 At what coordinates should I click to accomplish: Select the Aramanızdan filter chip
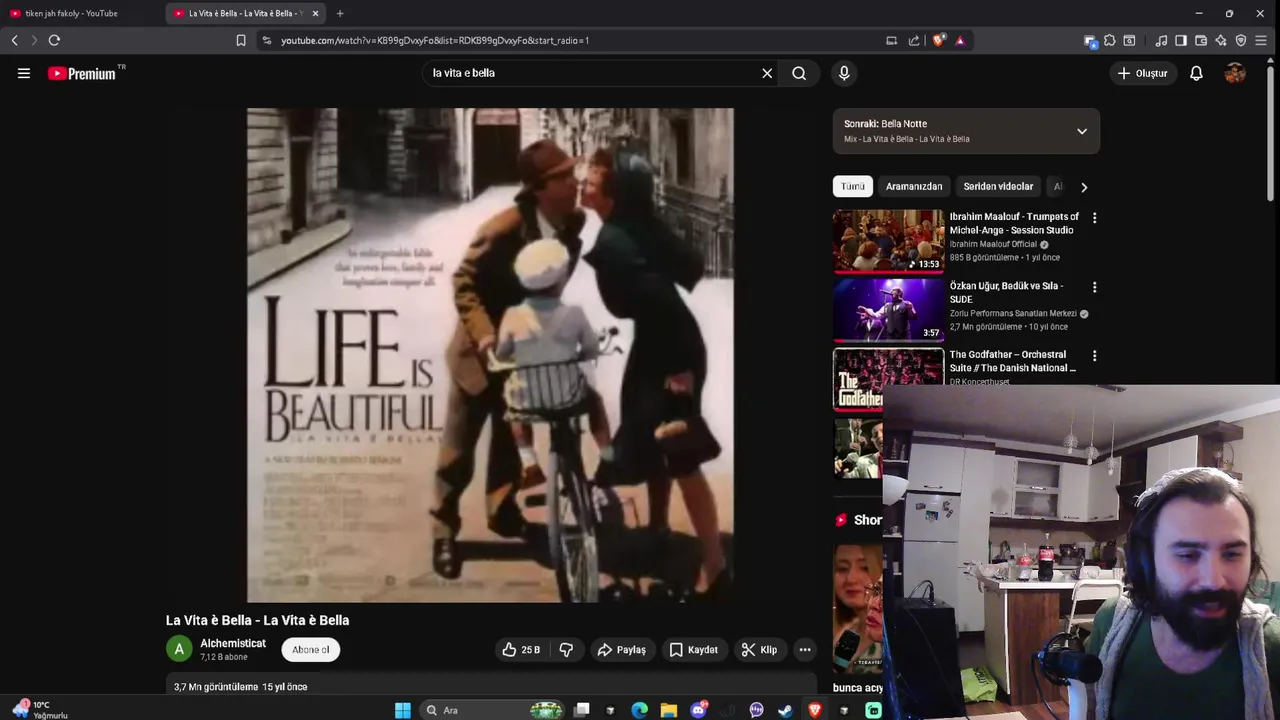(x=914, y=187)
